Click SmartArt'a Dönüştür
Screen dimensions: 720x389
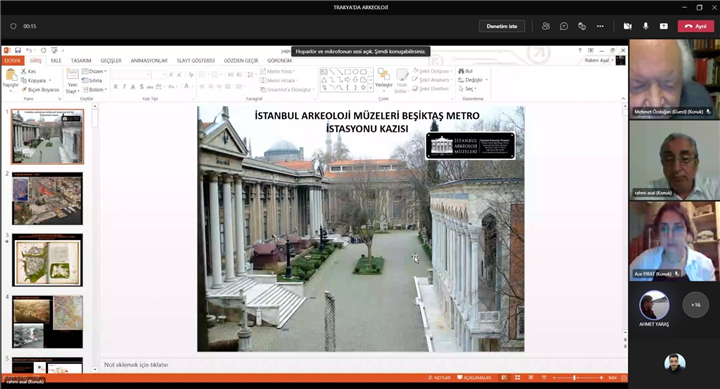tap(287, 90)
